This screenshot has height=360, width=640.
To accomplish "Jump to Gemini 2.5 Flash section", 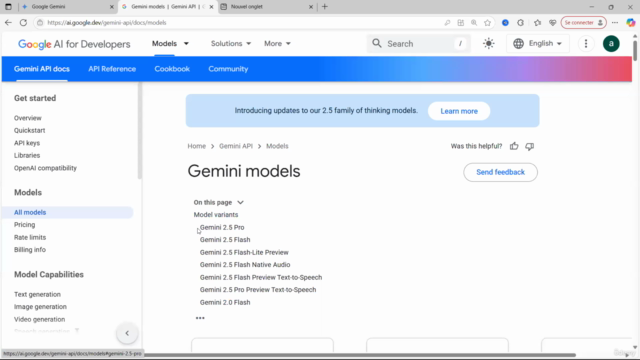I will 225,240.
